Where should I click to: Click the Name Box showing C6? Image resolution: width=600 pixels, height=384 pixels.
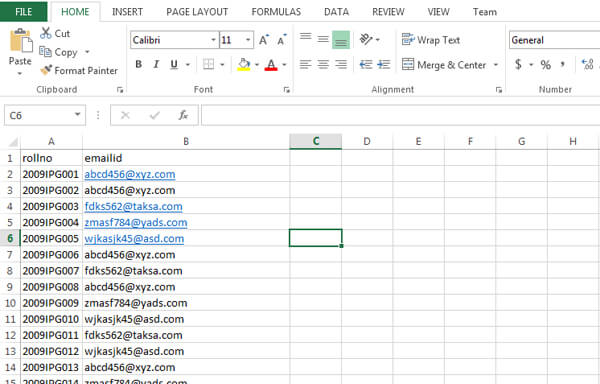pyautogui.click(x=45, y=115)
